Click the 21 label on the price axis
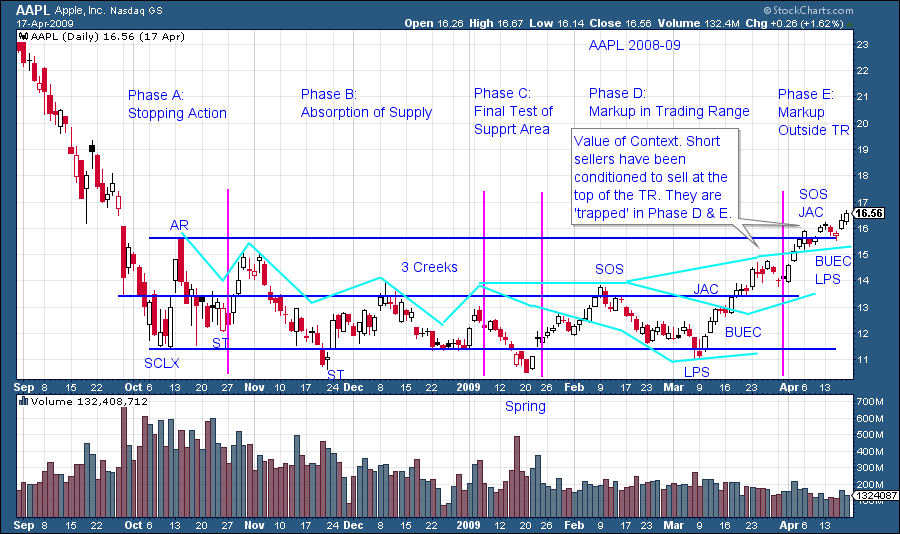Screen dimensions: 900x534 pos(863,96)
